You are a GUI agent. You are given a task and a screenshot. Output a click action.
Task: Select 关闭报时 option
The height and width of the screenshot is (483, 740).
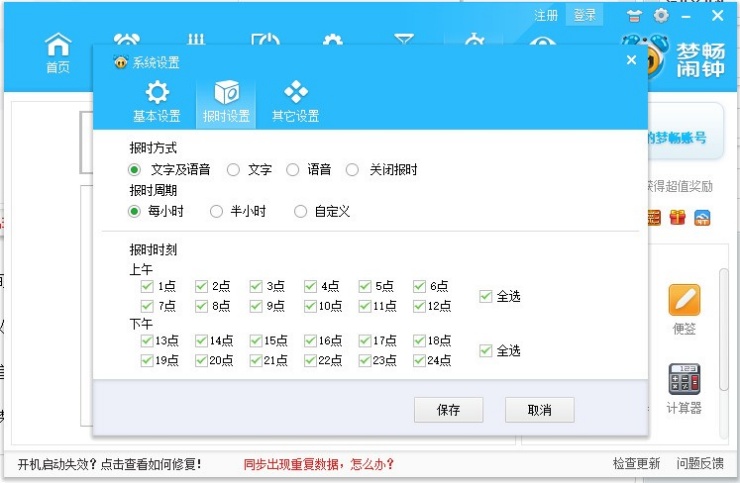[x=352, y=169]
